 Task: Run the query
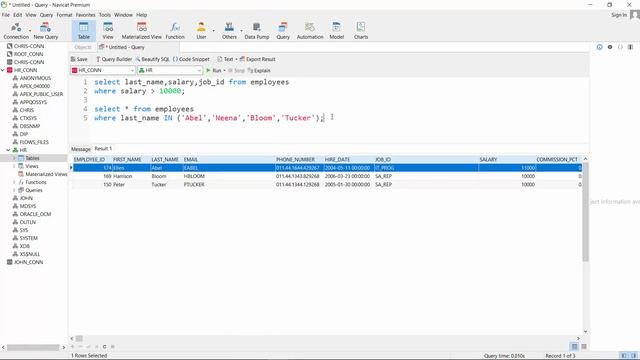(x=213, y=71)
